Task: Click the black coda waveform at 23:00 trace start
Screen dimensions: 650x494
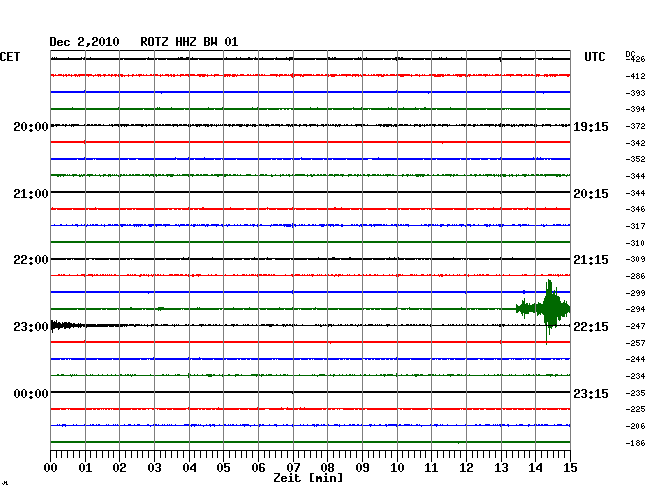Action: coord(68,325)
